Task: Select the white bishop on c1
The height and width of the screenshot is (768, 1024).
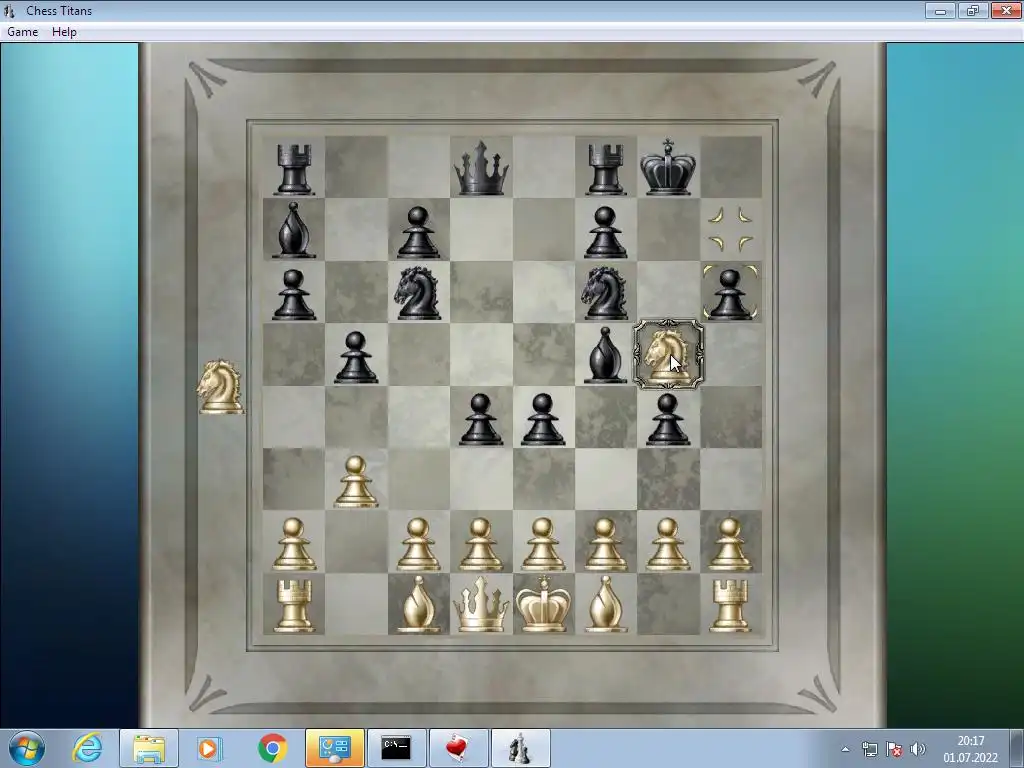Action: (x=418, y=604)
